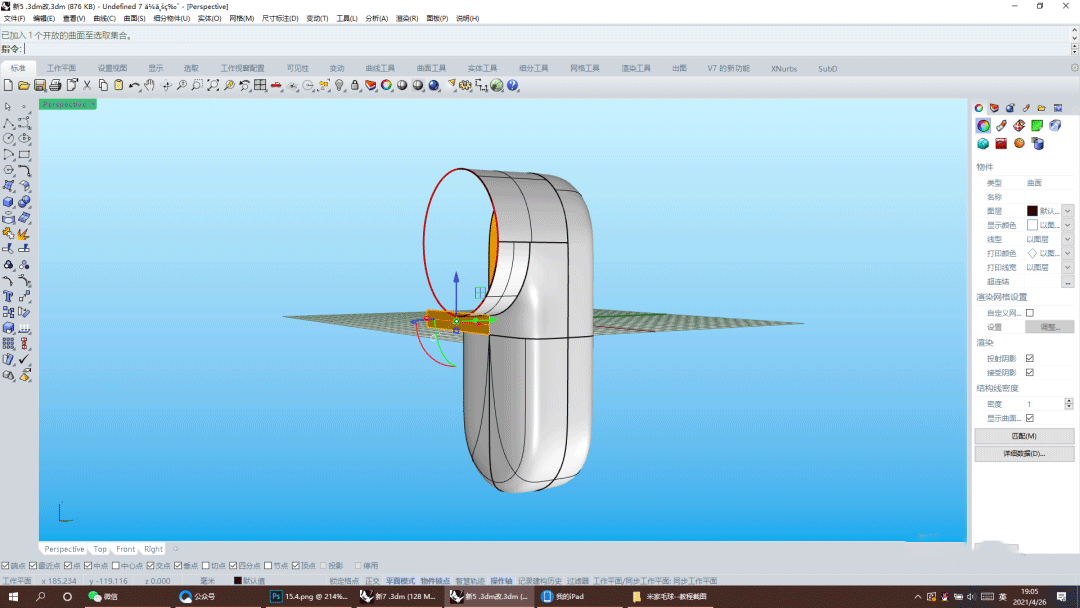Uncheck 投射阴影 in render settings
Image resolution: width=1080 pixels, height=608 pixels.
1030,358
